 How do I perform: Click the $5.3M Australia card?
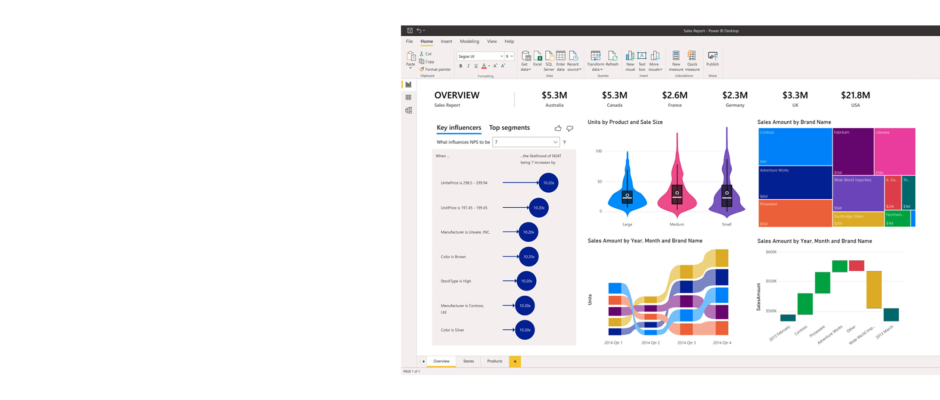(555, 99)
